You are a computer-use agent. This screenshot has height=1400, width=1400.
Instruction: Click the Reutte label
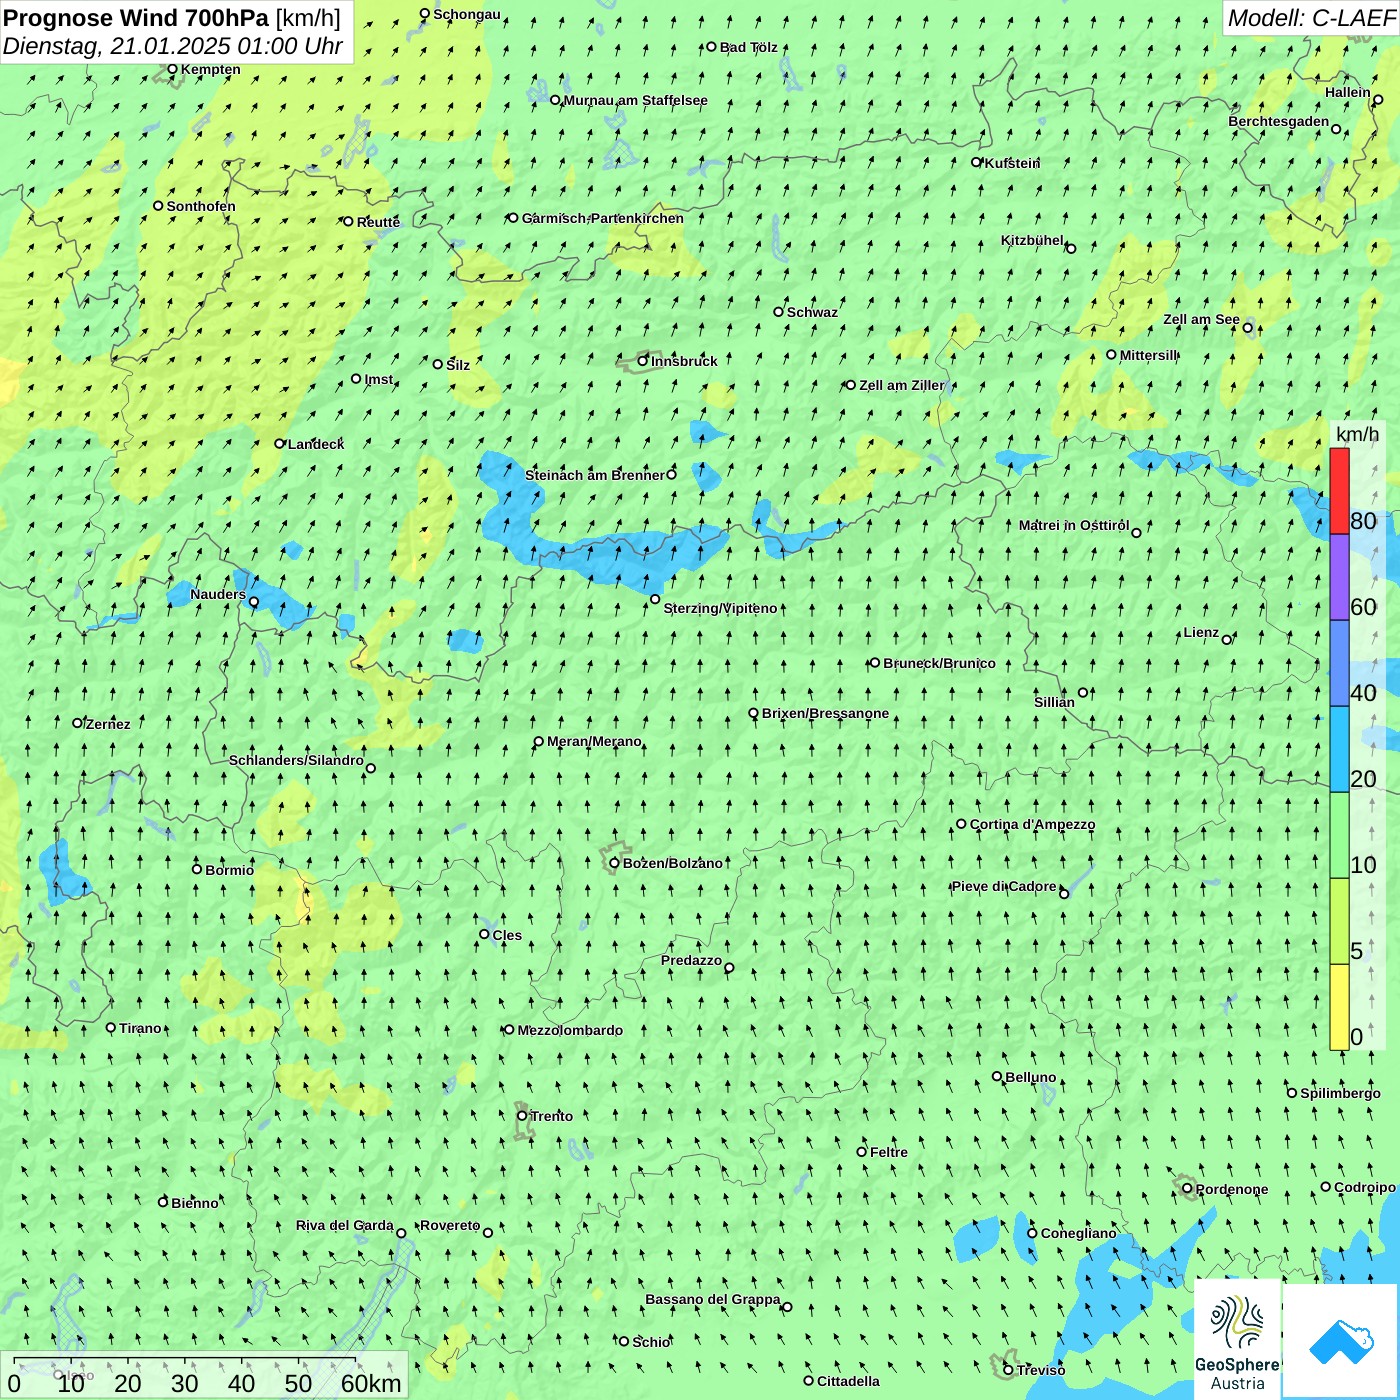point(378,222)
